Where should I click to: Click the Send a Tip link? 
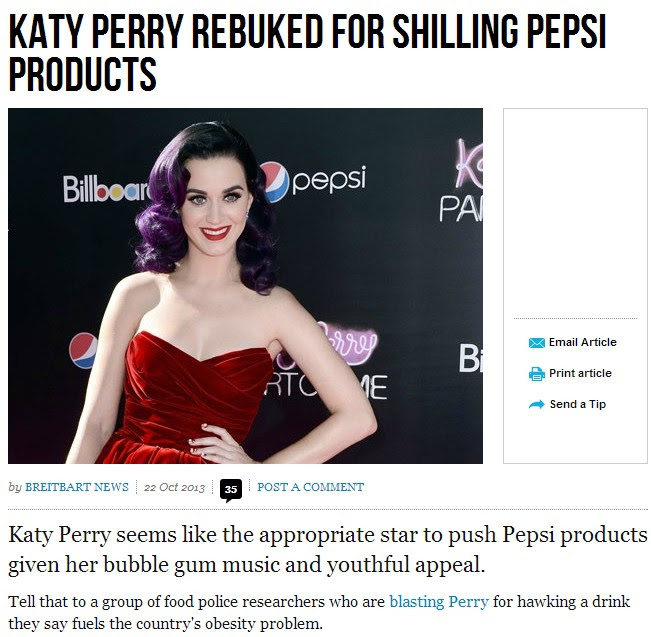(x=578, y=404)
